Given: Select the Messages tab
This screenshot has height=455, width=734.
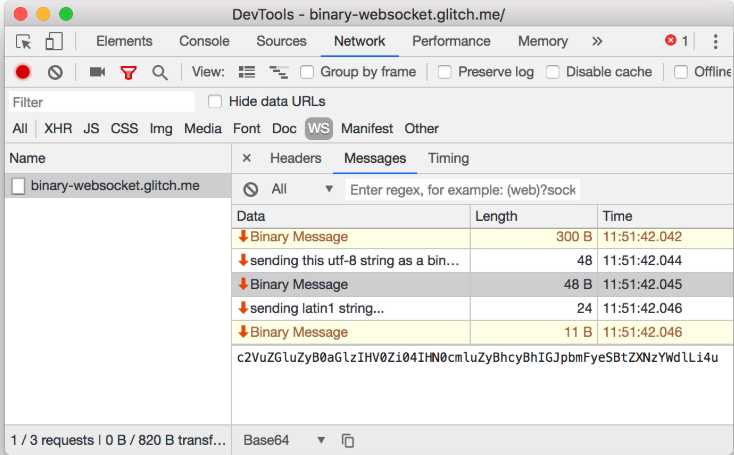Looking at the screenshot, I should click(x=375, y=158).
